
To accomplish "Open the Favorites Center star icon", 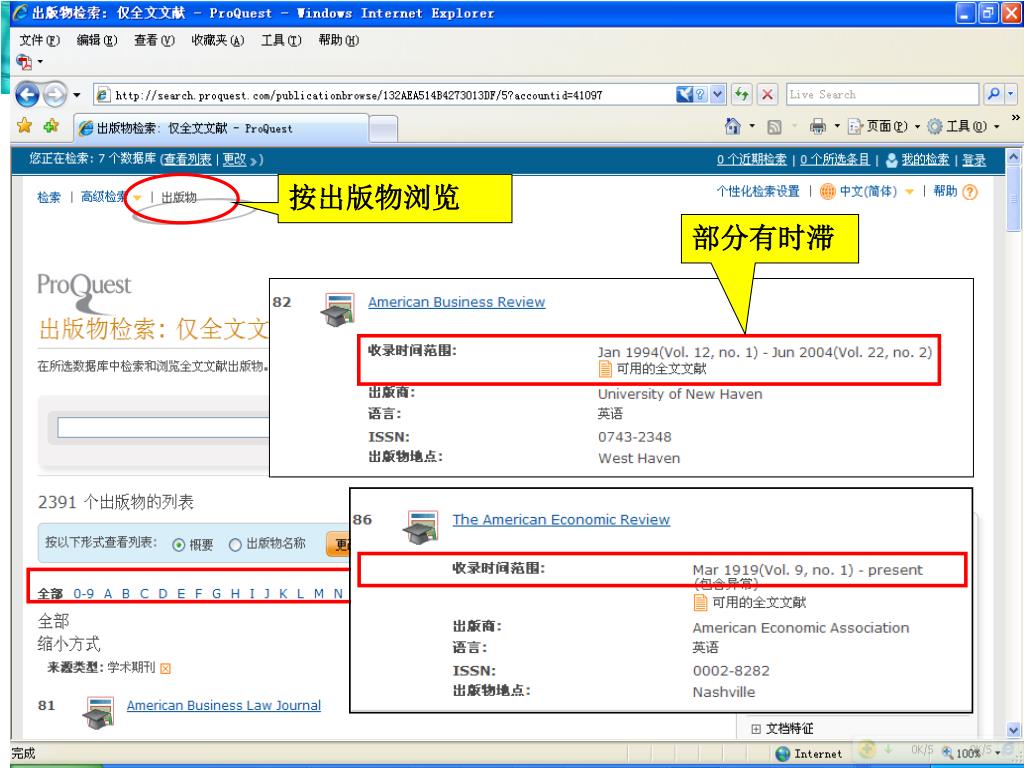I will click(25, 126).
